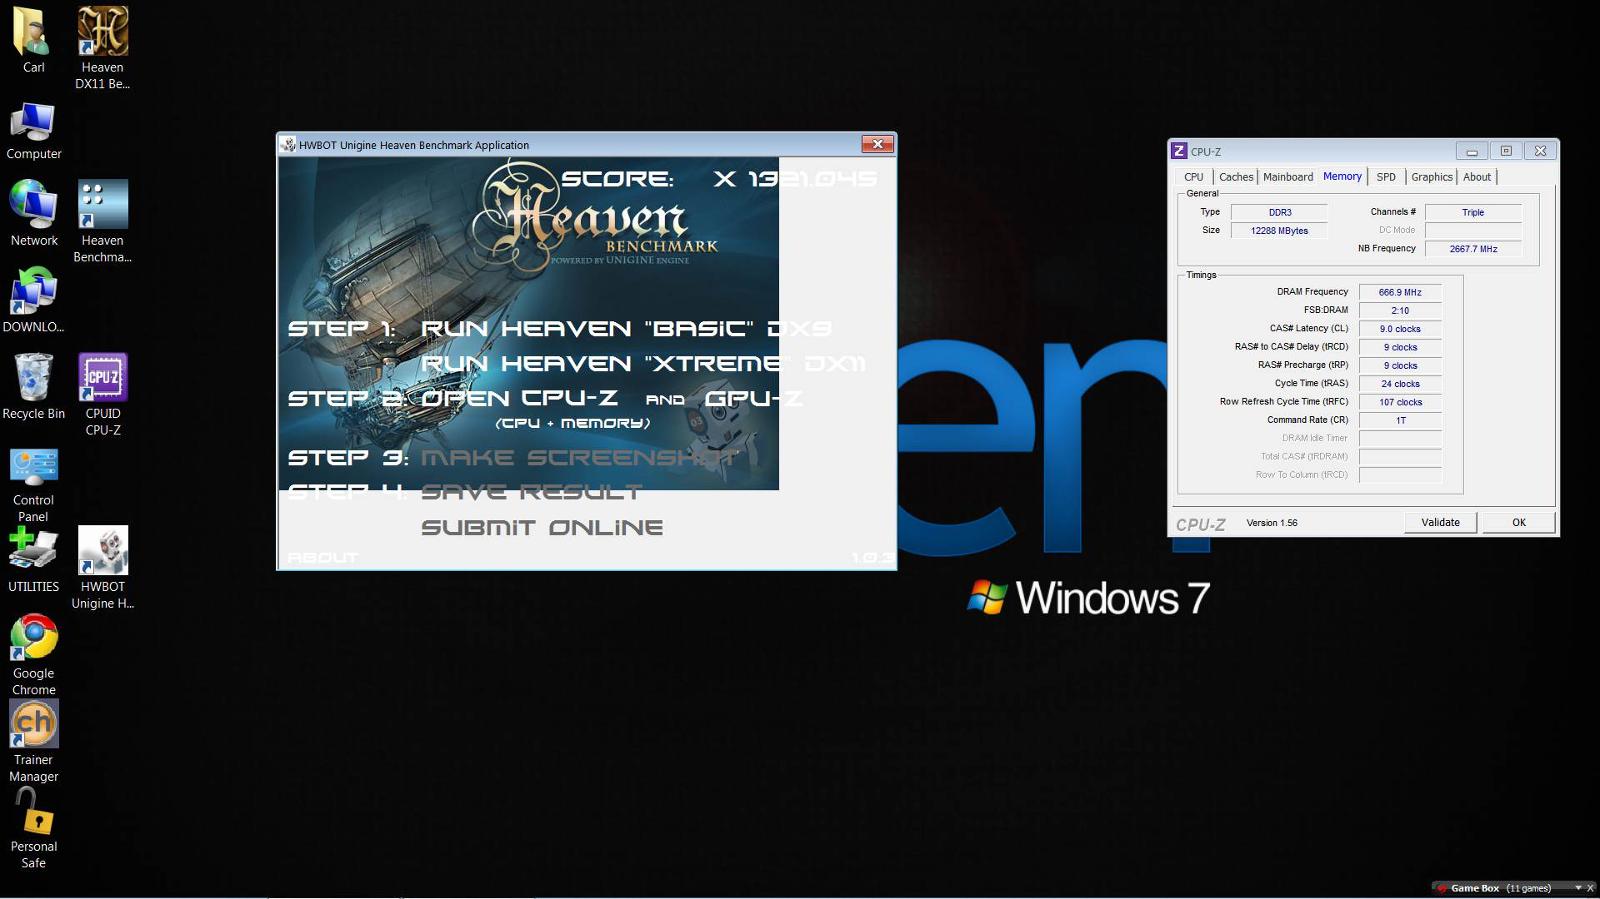The width and height of the screenshot is (1600, 899).
Task: Open the Personal Safe icon
Action: click(x=33, y=828)
